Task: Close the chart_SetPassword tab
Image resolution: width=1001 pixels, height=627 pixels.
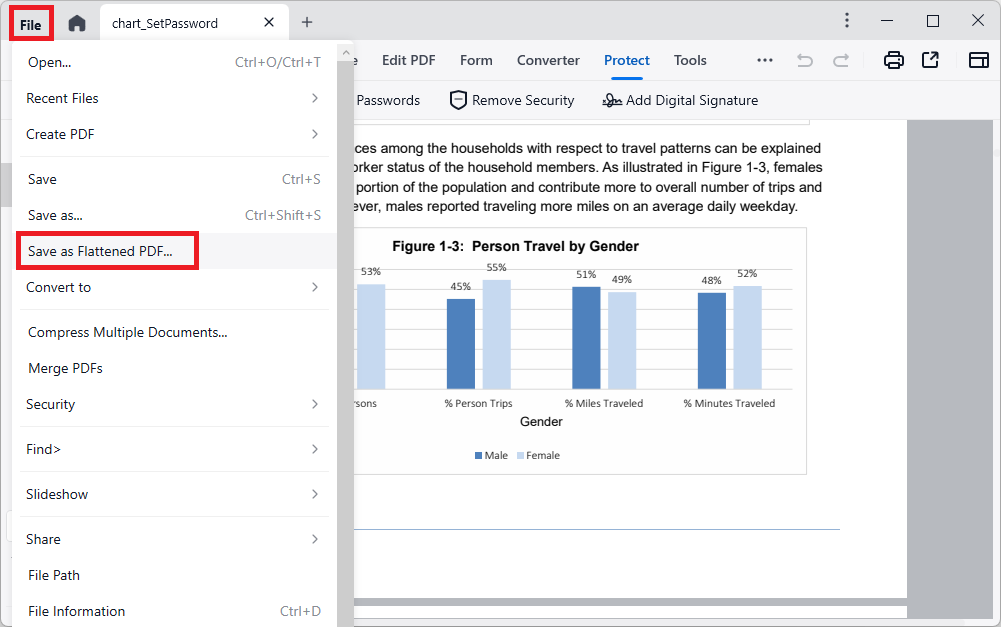Action: [x=268, y=22]
